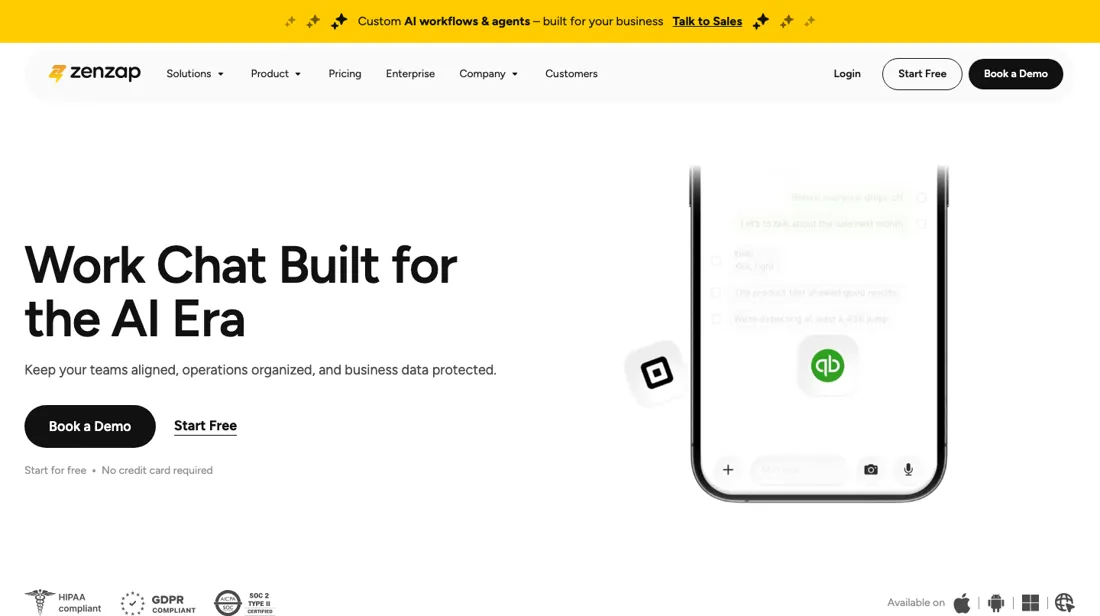
Task: Click the 'Keep your teams aligned' subtitle text
Action: pyautogui.click(x=260, y=370)
